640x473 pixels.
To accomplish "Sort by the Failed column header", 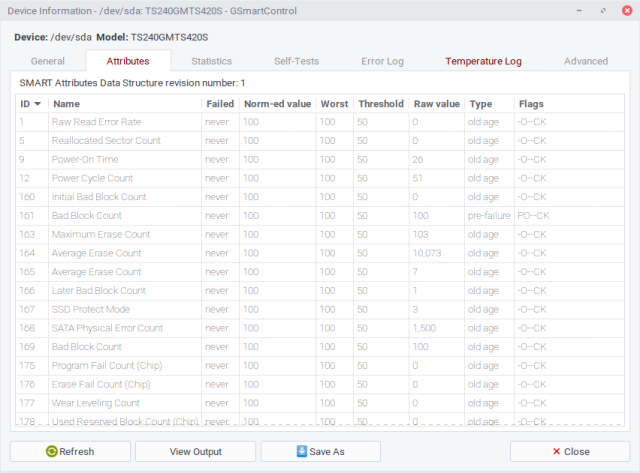I will tap(220, 104).
